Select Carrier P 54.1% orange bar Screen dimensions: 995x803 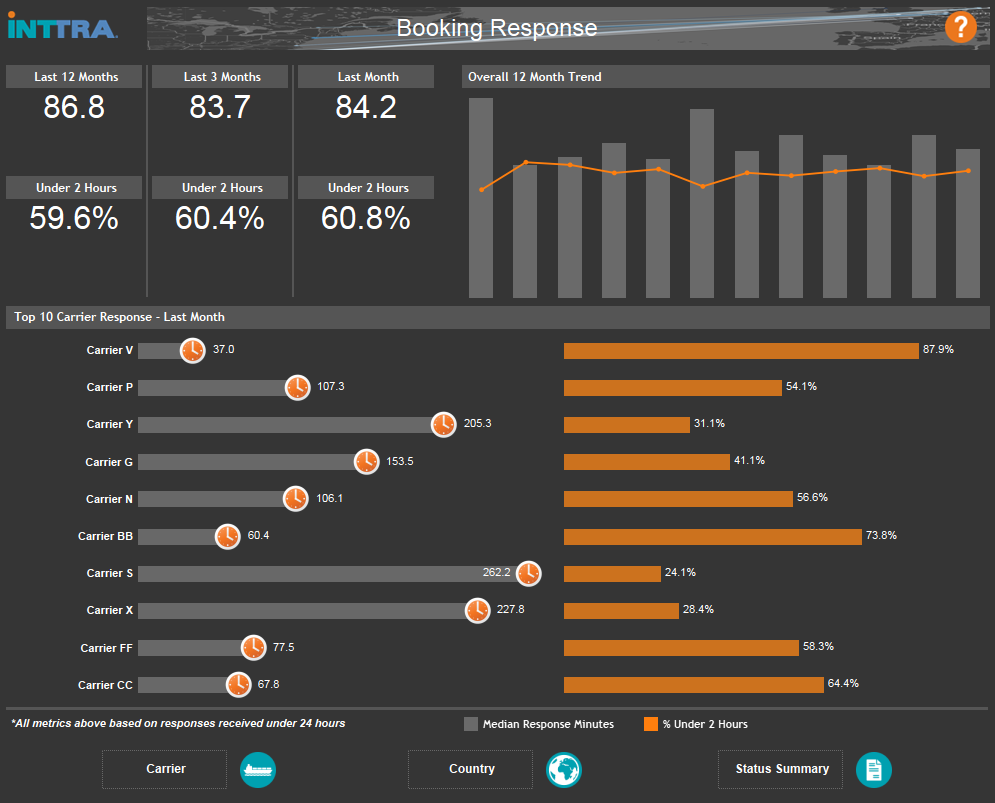pos(673,388)
